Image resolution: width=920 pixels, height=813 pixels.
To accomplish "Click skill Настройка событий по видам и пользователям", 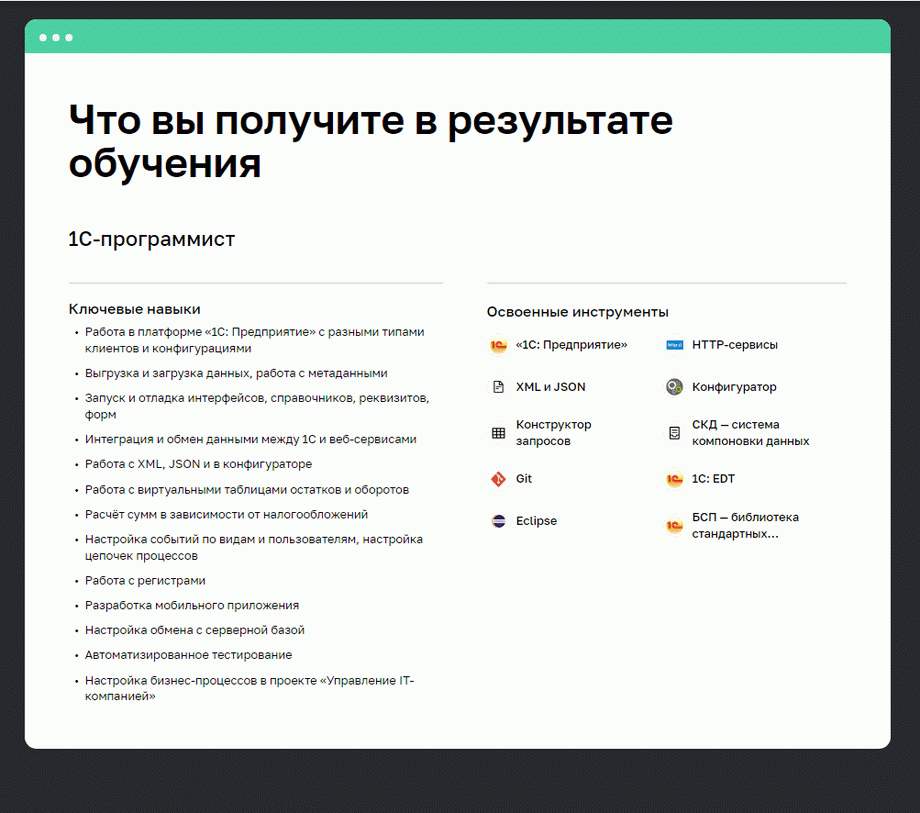I will pyautogui.click(x=253, y=547).
